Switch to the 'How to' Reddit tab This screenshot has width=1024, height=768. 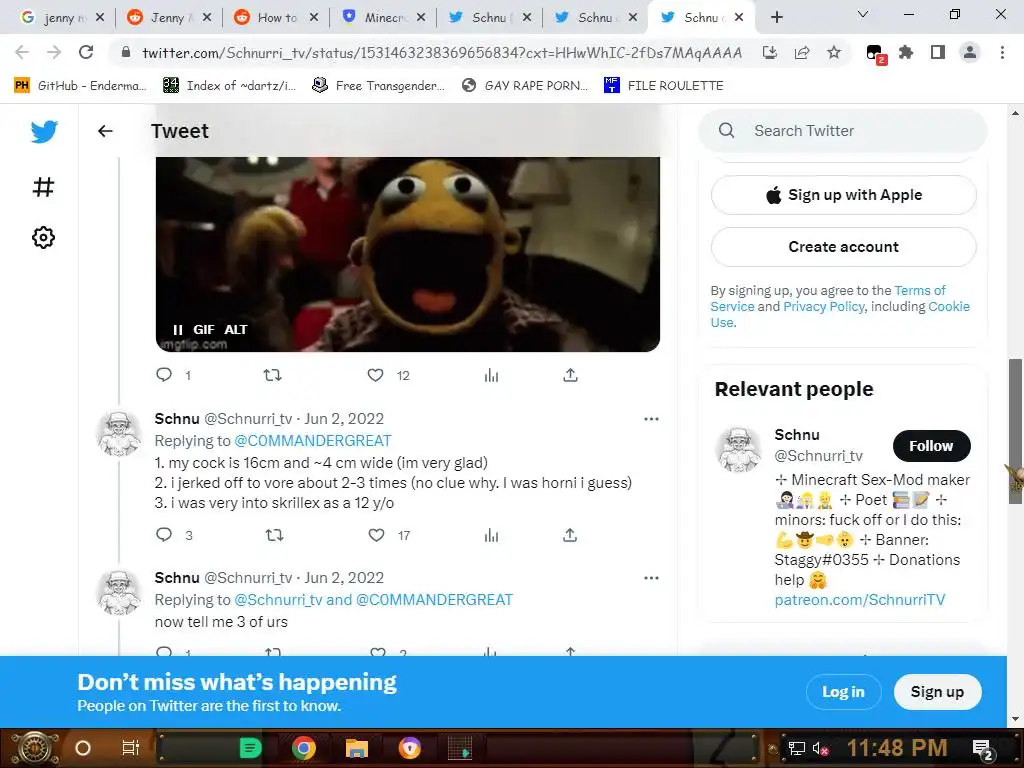tap(274, 18)
